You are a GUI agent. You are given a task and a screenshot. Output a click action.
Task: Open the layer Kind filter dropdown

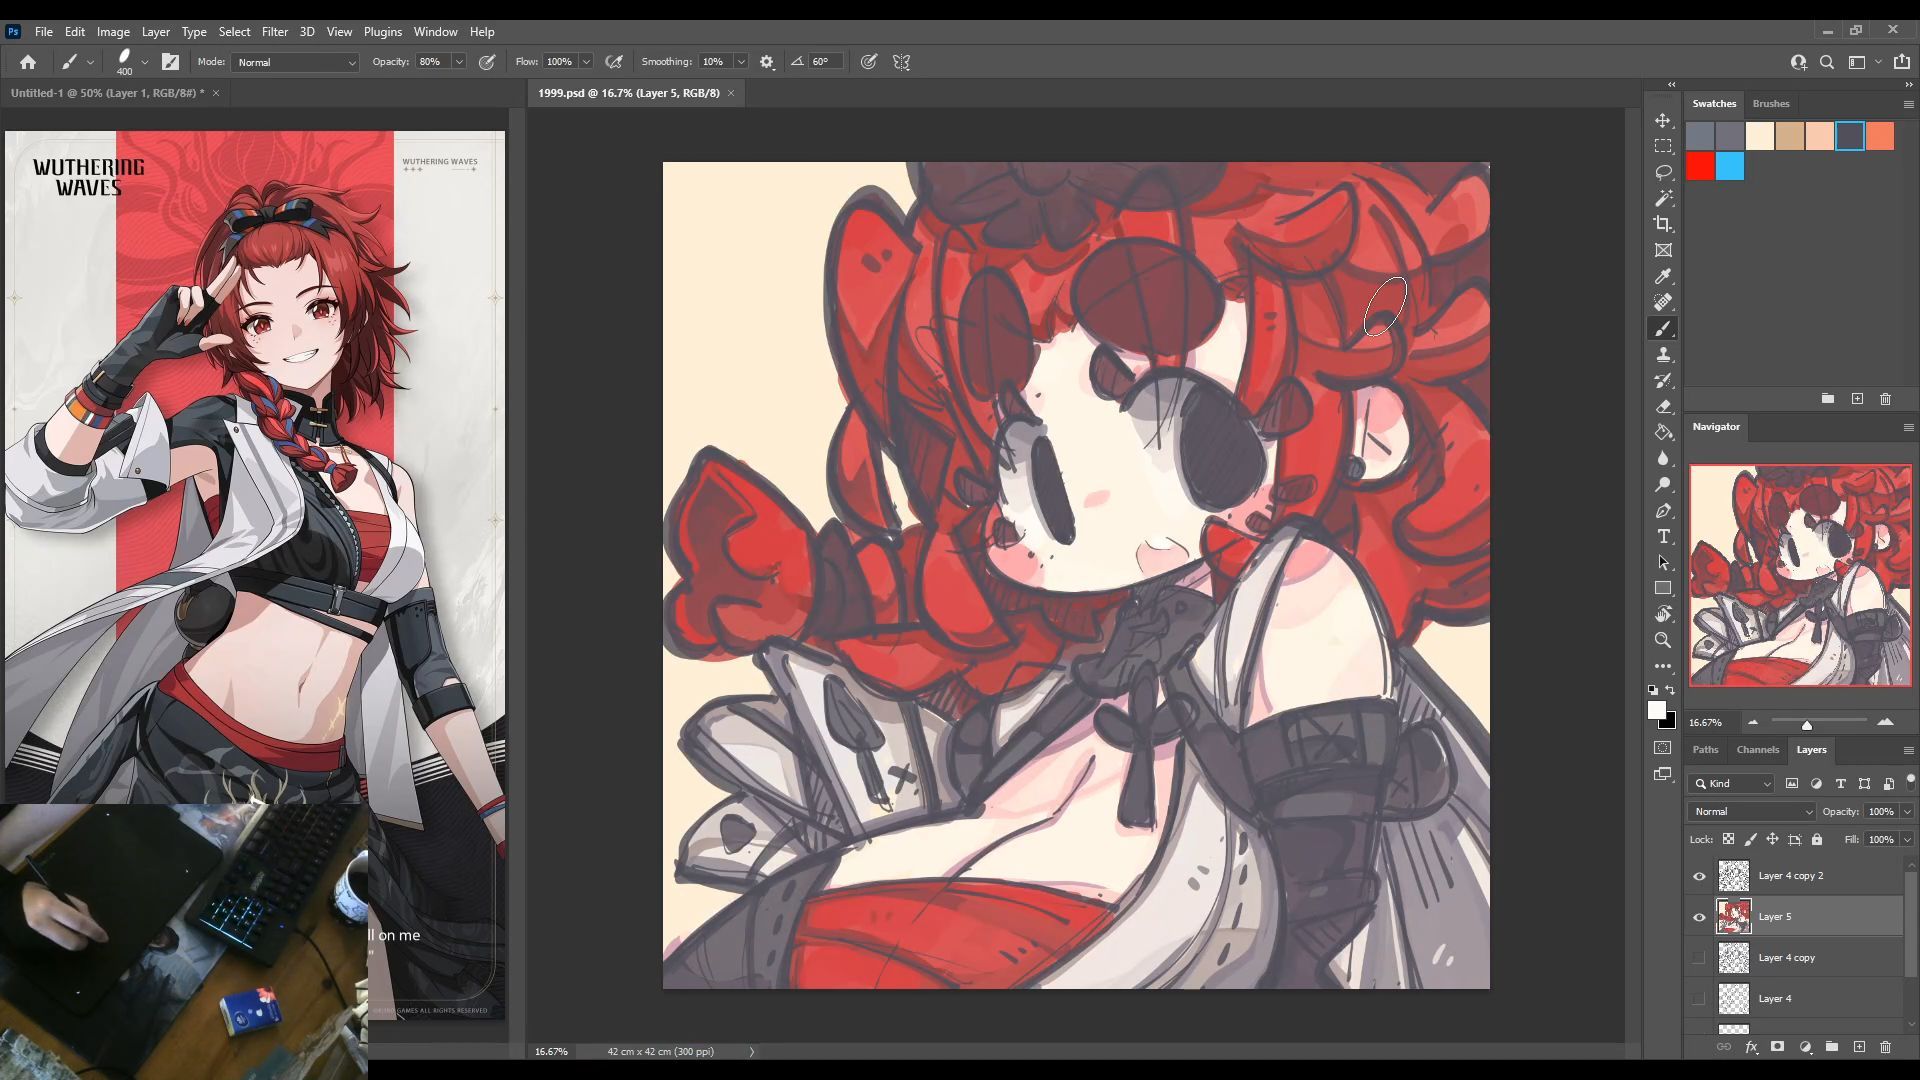[x=1732, y=784]
